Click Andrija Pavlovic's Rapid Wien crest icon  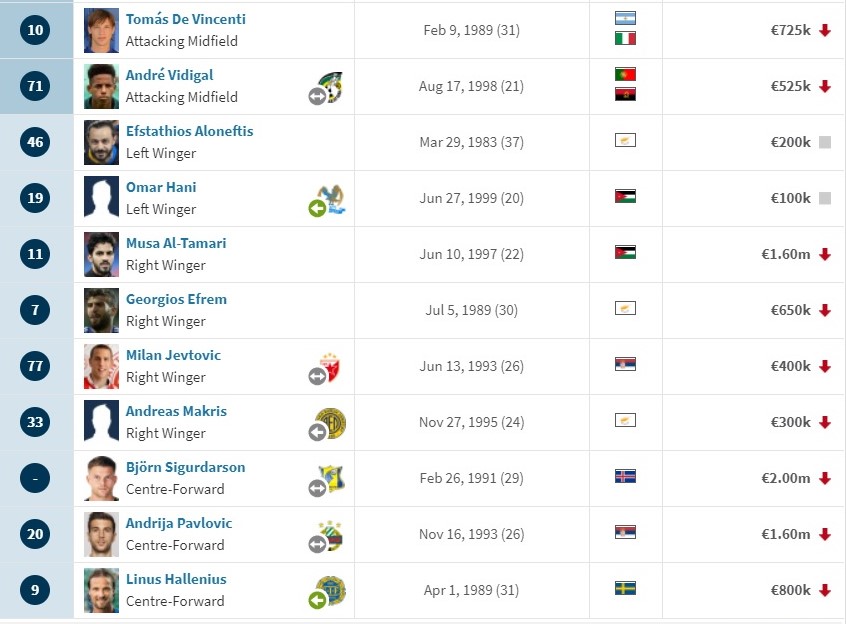click(x=327, y=536)
